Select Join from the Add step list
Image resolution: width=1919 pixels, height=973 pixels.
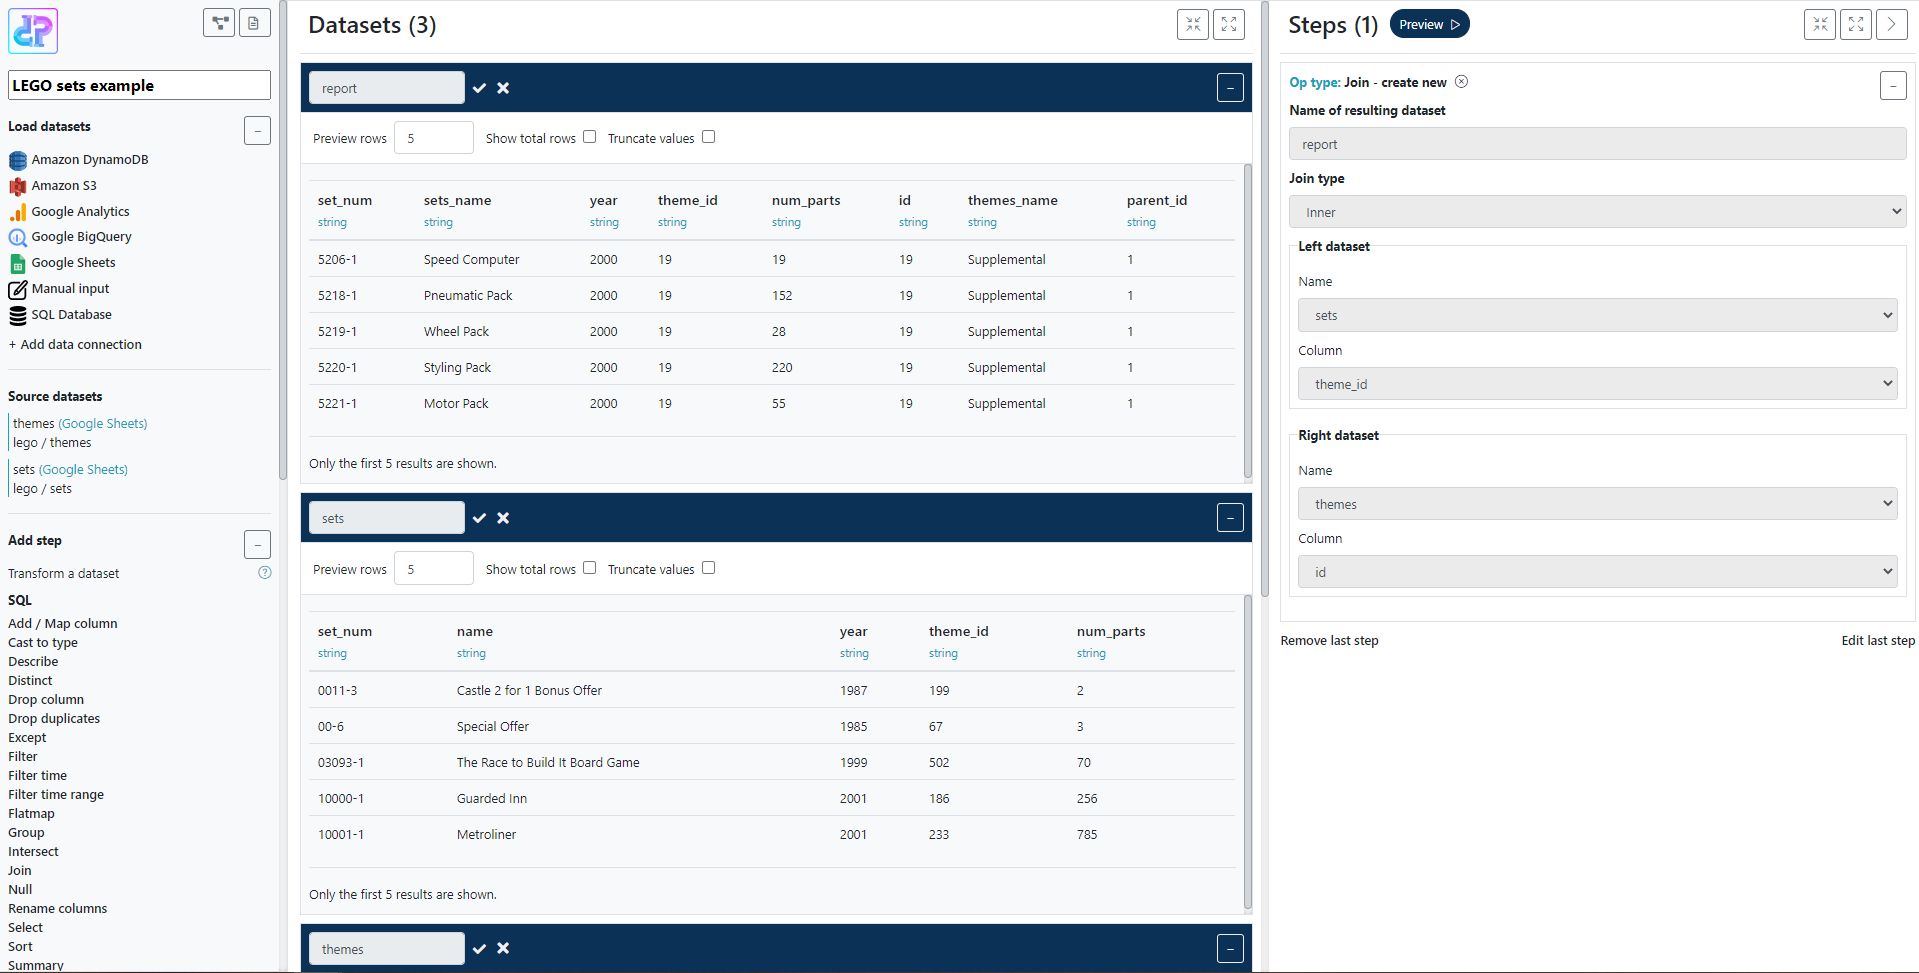coord(19,870)
